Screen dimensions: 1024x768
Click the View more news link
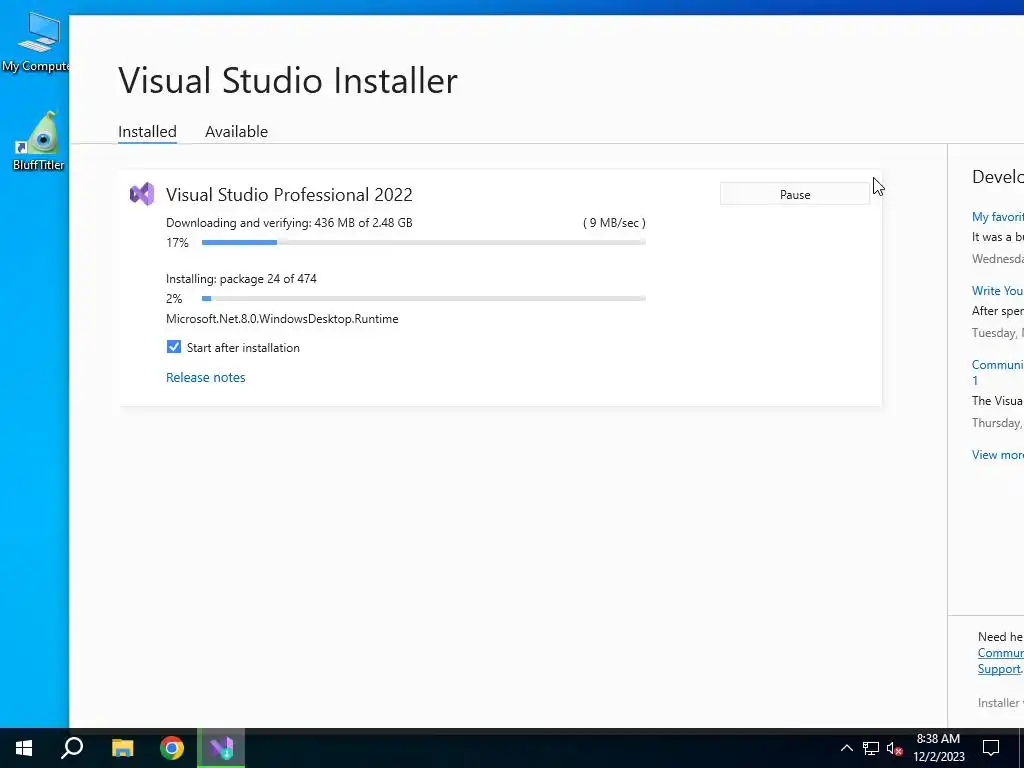pyautogui.click(x=997, y=455)
